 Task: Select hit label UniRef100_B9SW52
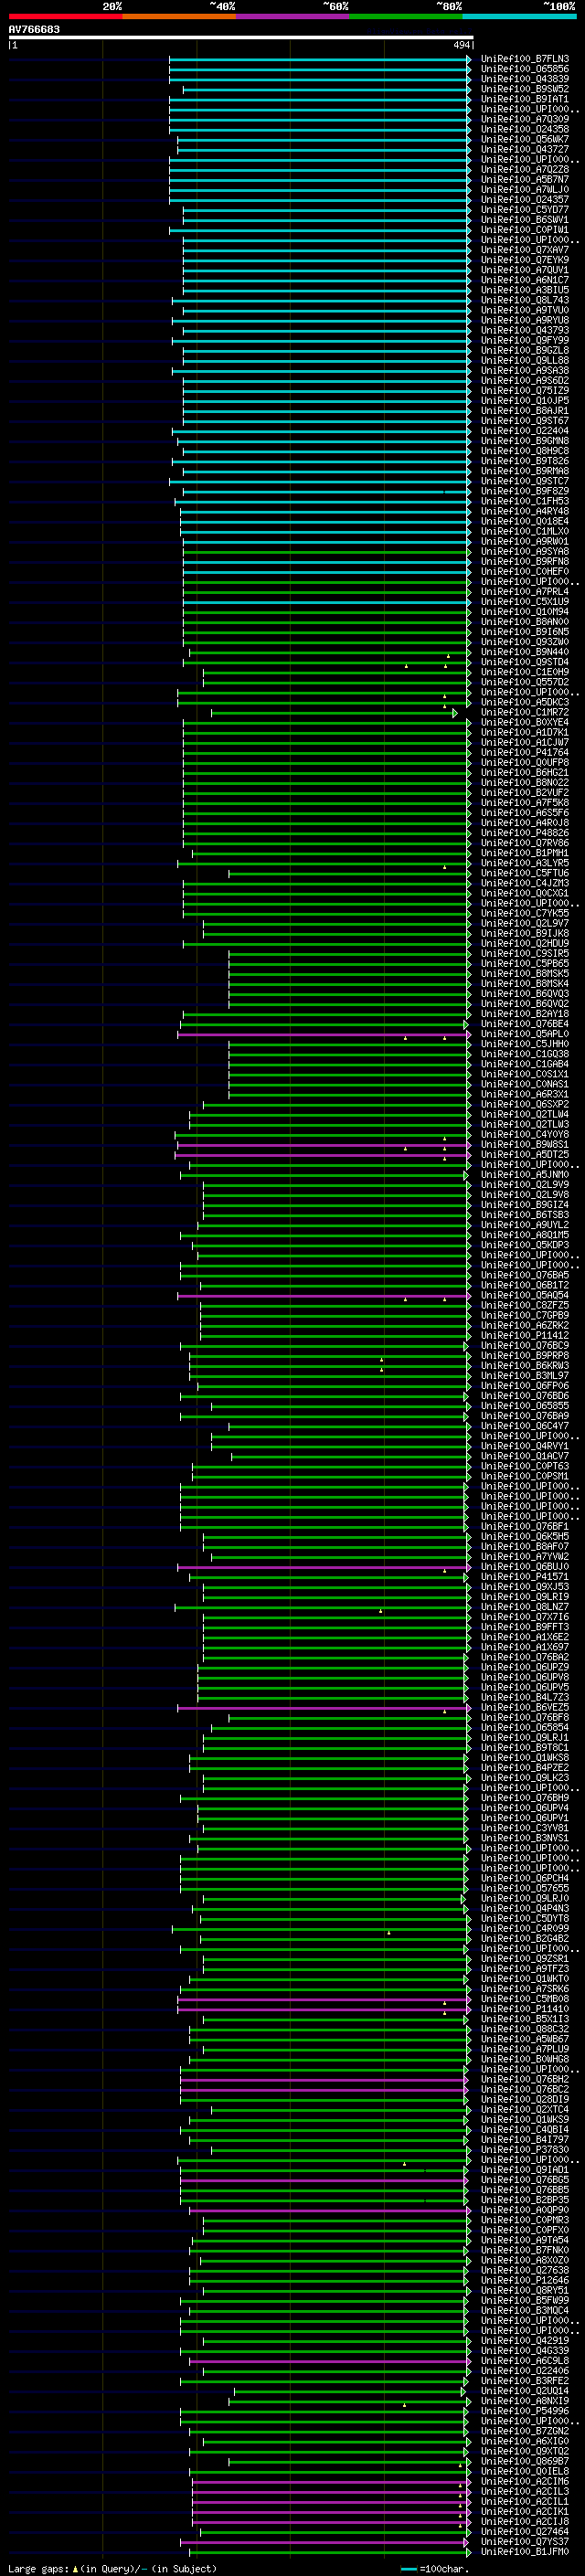coord(524,89)
